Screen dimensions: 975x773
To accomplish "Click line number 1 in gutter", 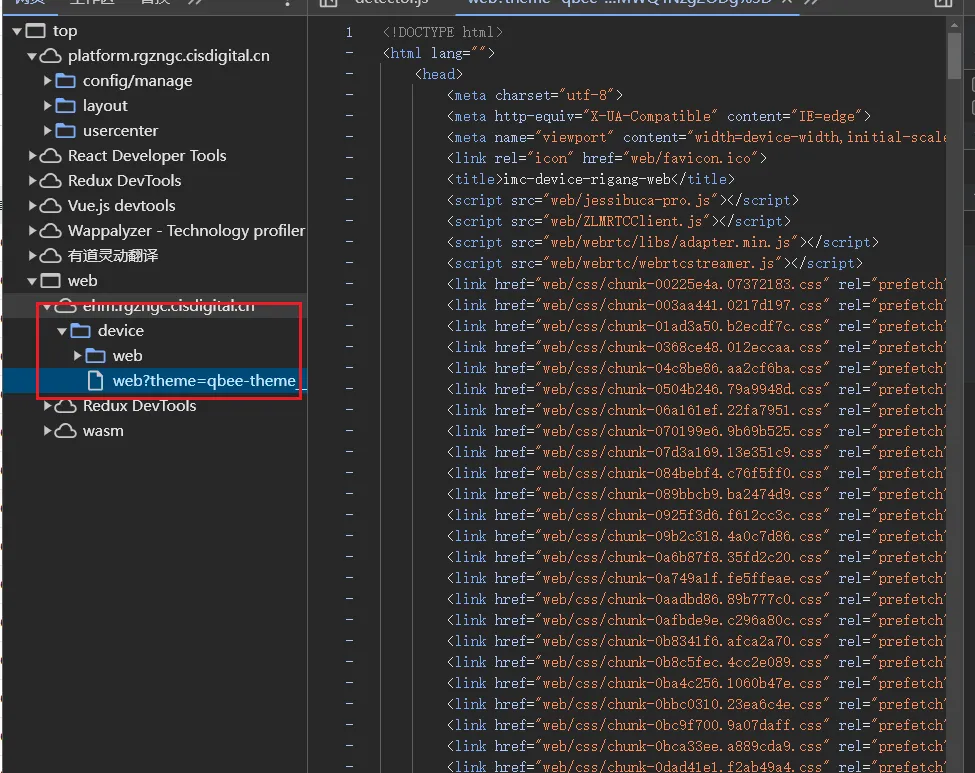I will [349, 32].
